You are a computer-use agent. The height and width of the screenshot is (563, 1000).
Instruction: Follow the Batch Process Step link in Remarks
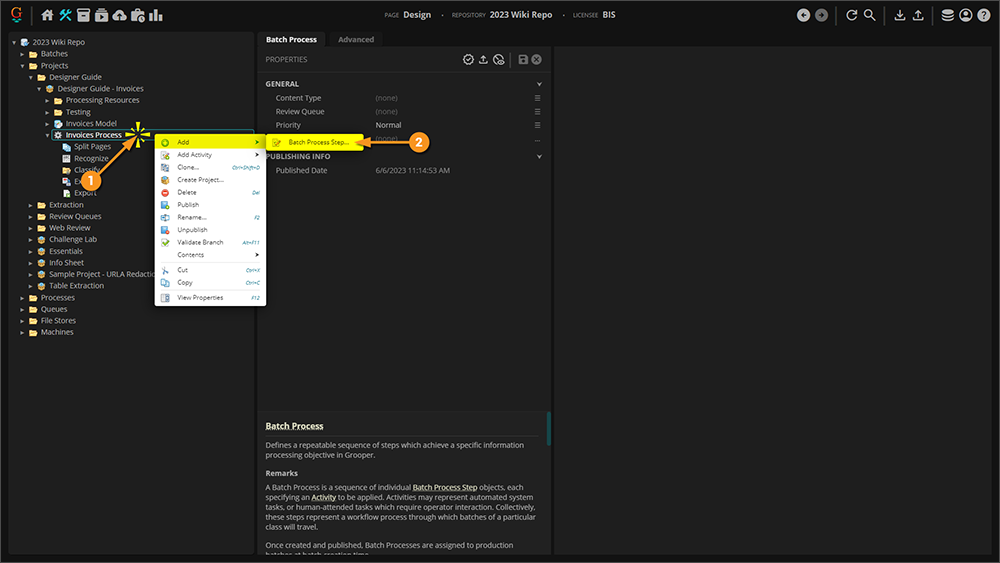click(x=445, y=487)
